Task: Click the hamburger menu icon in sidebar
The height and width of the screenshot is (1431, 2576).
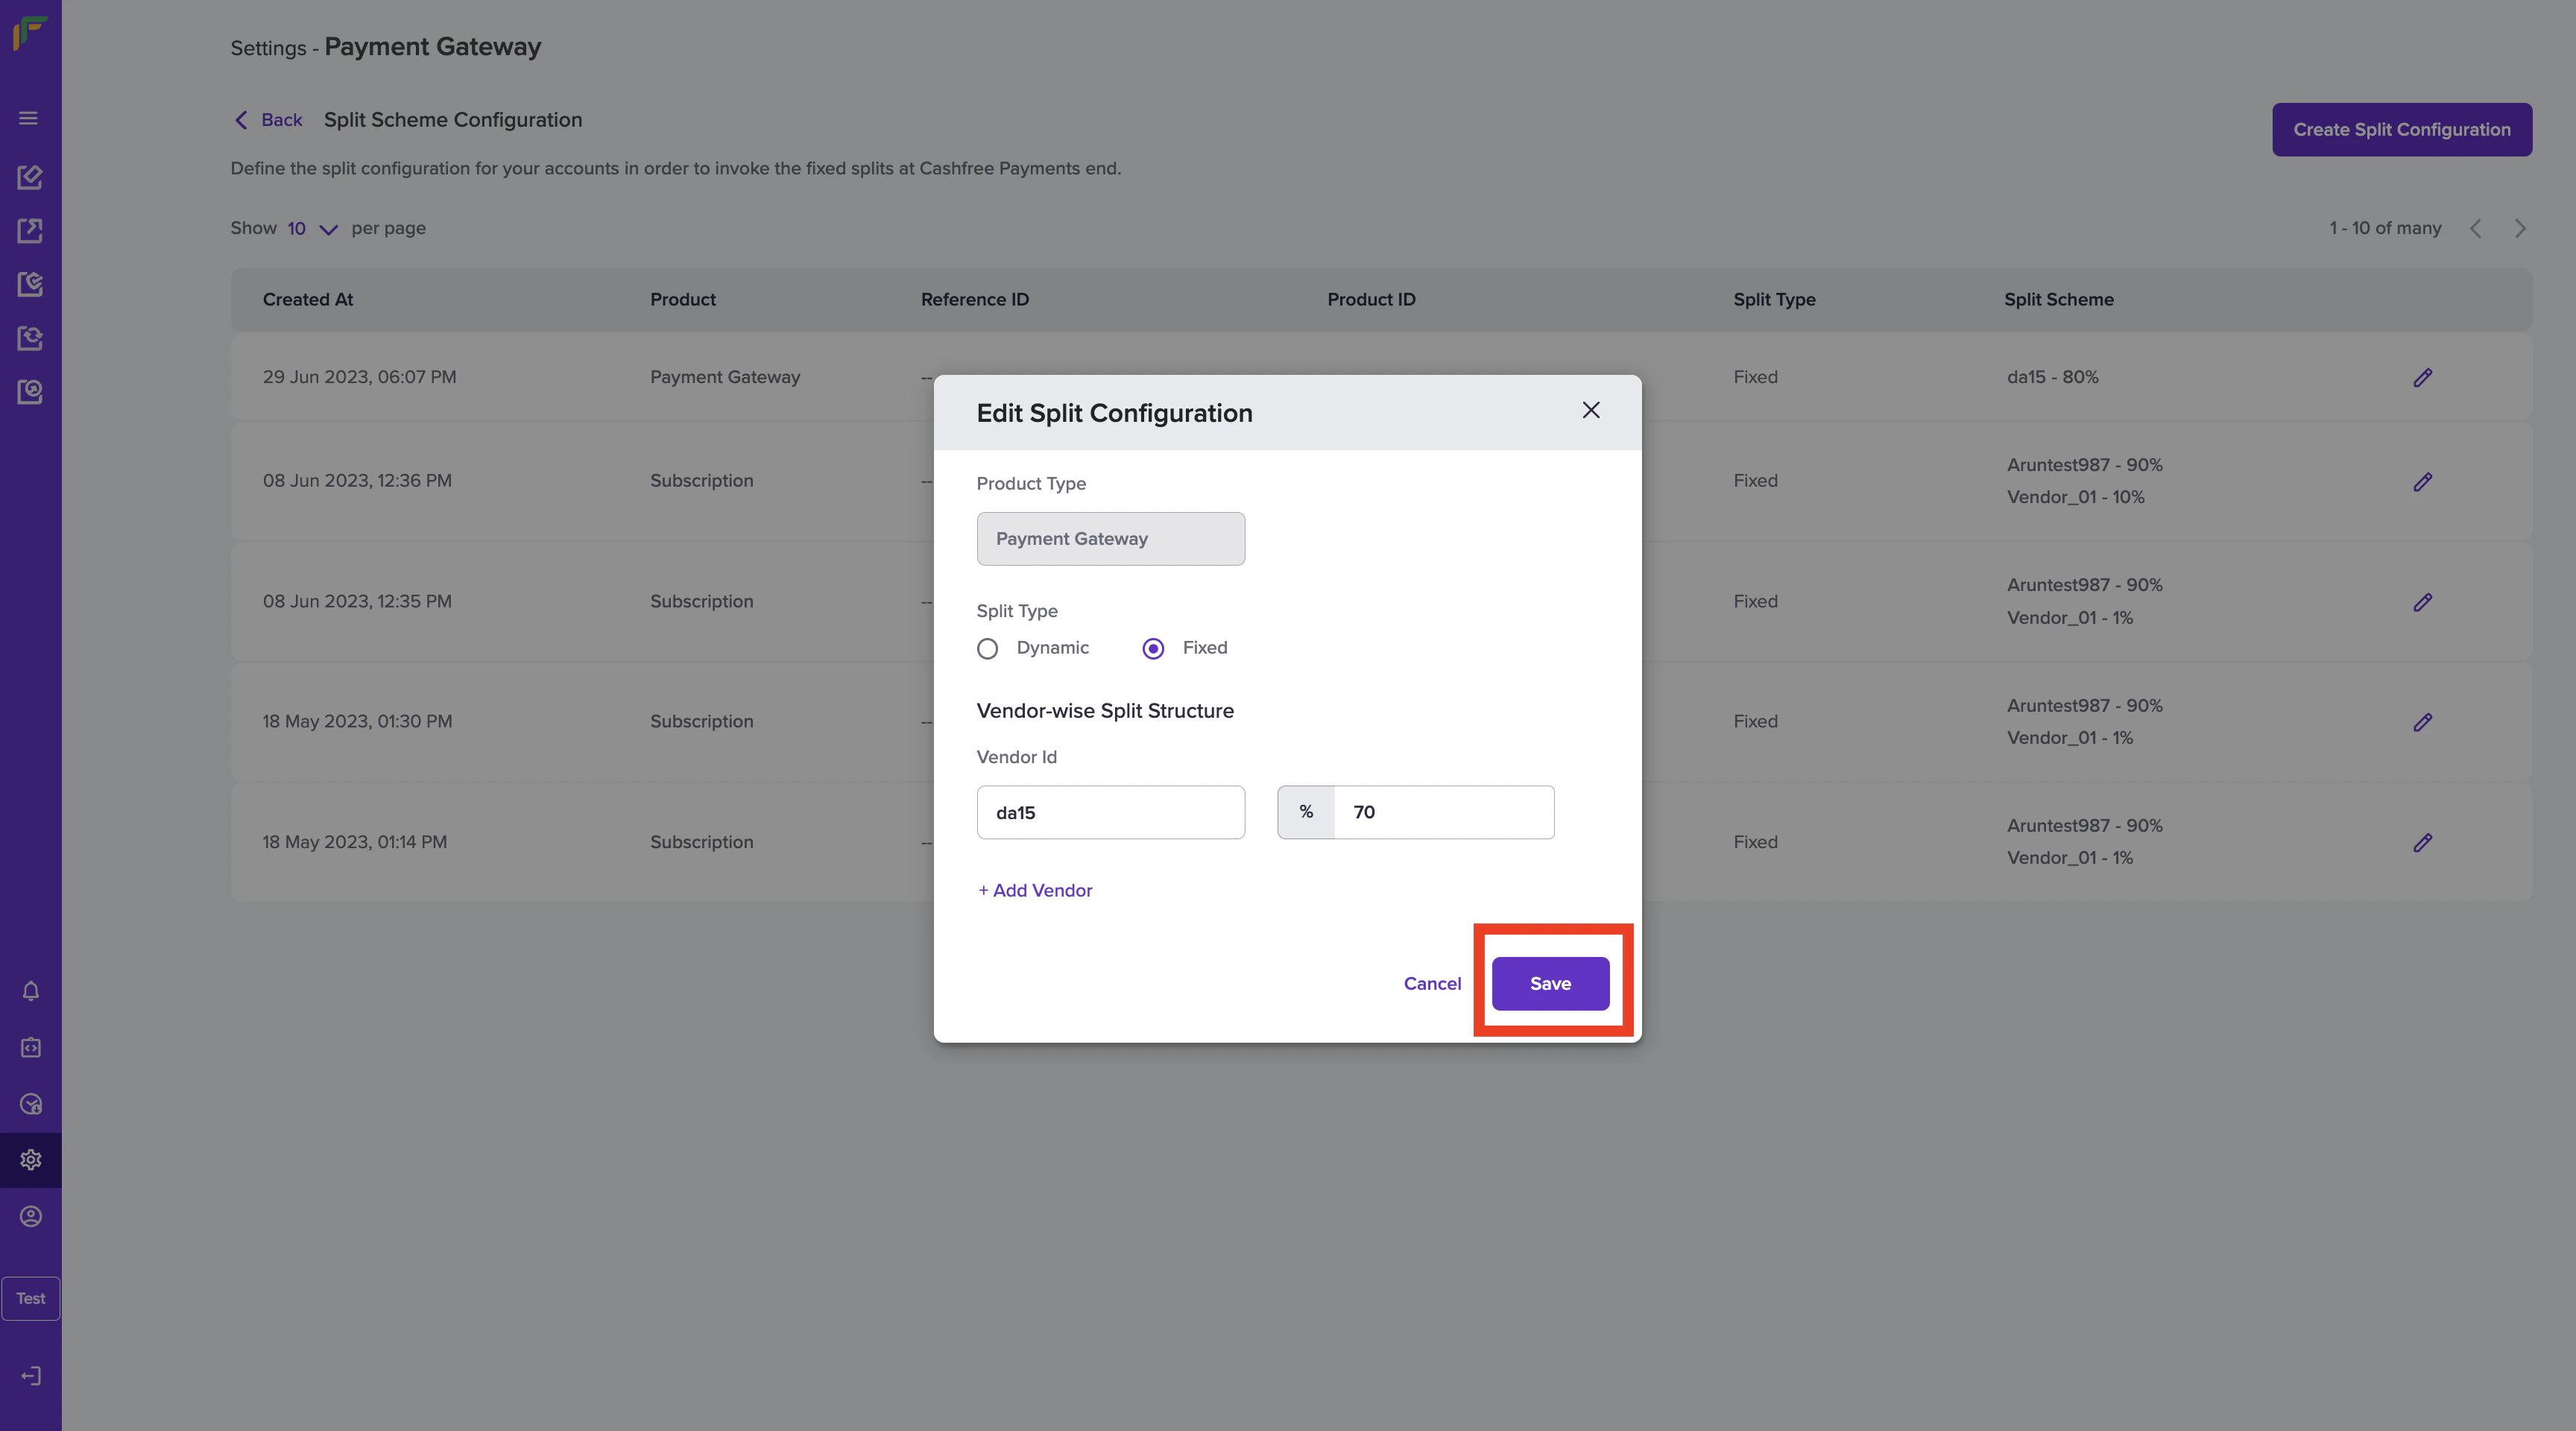Action: click(29, 118)
